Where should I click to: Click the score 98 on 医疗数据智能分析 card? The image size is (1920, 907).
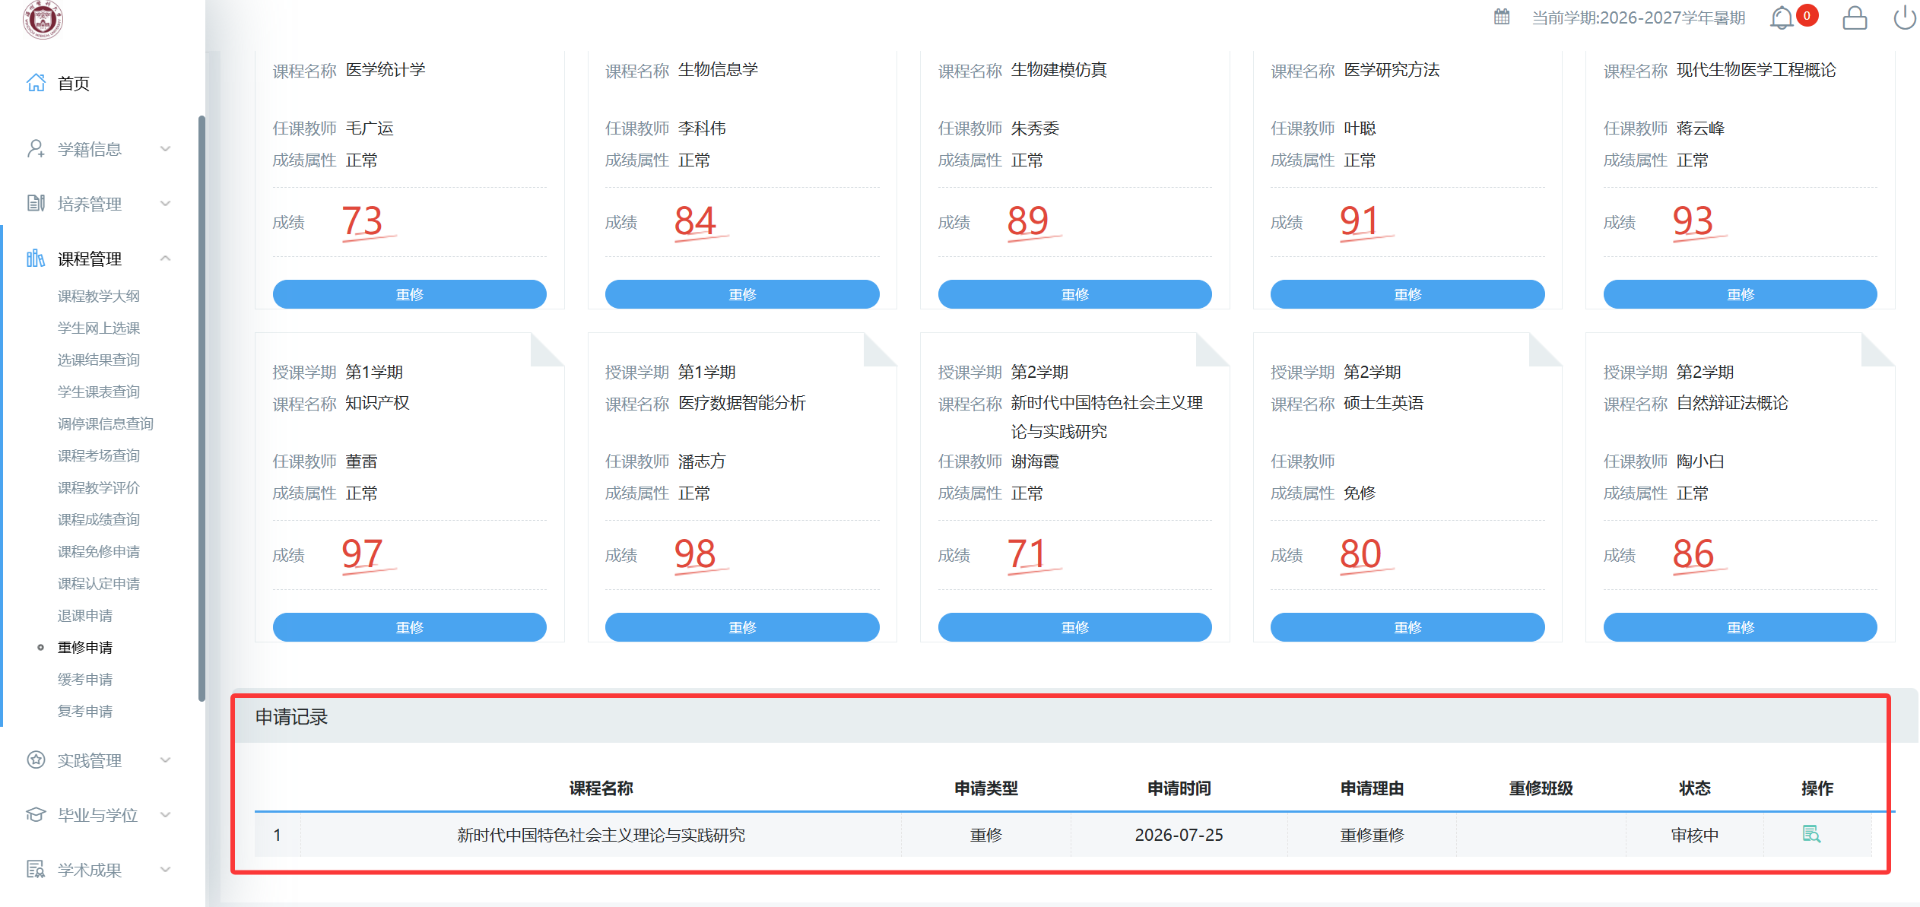(x=695, y=553)
